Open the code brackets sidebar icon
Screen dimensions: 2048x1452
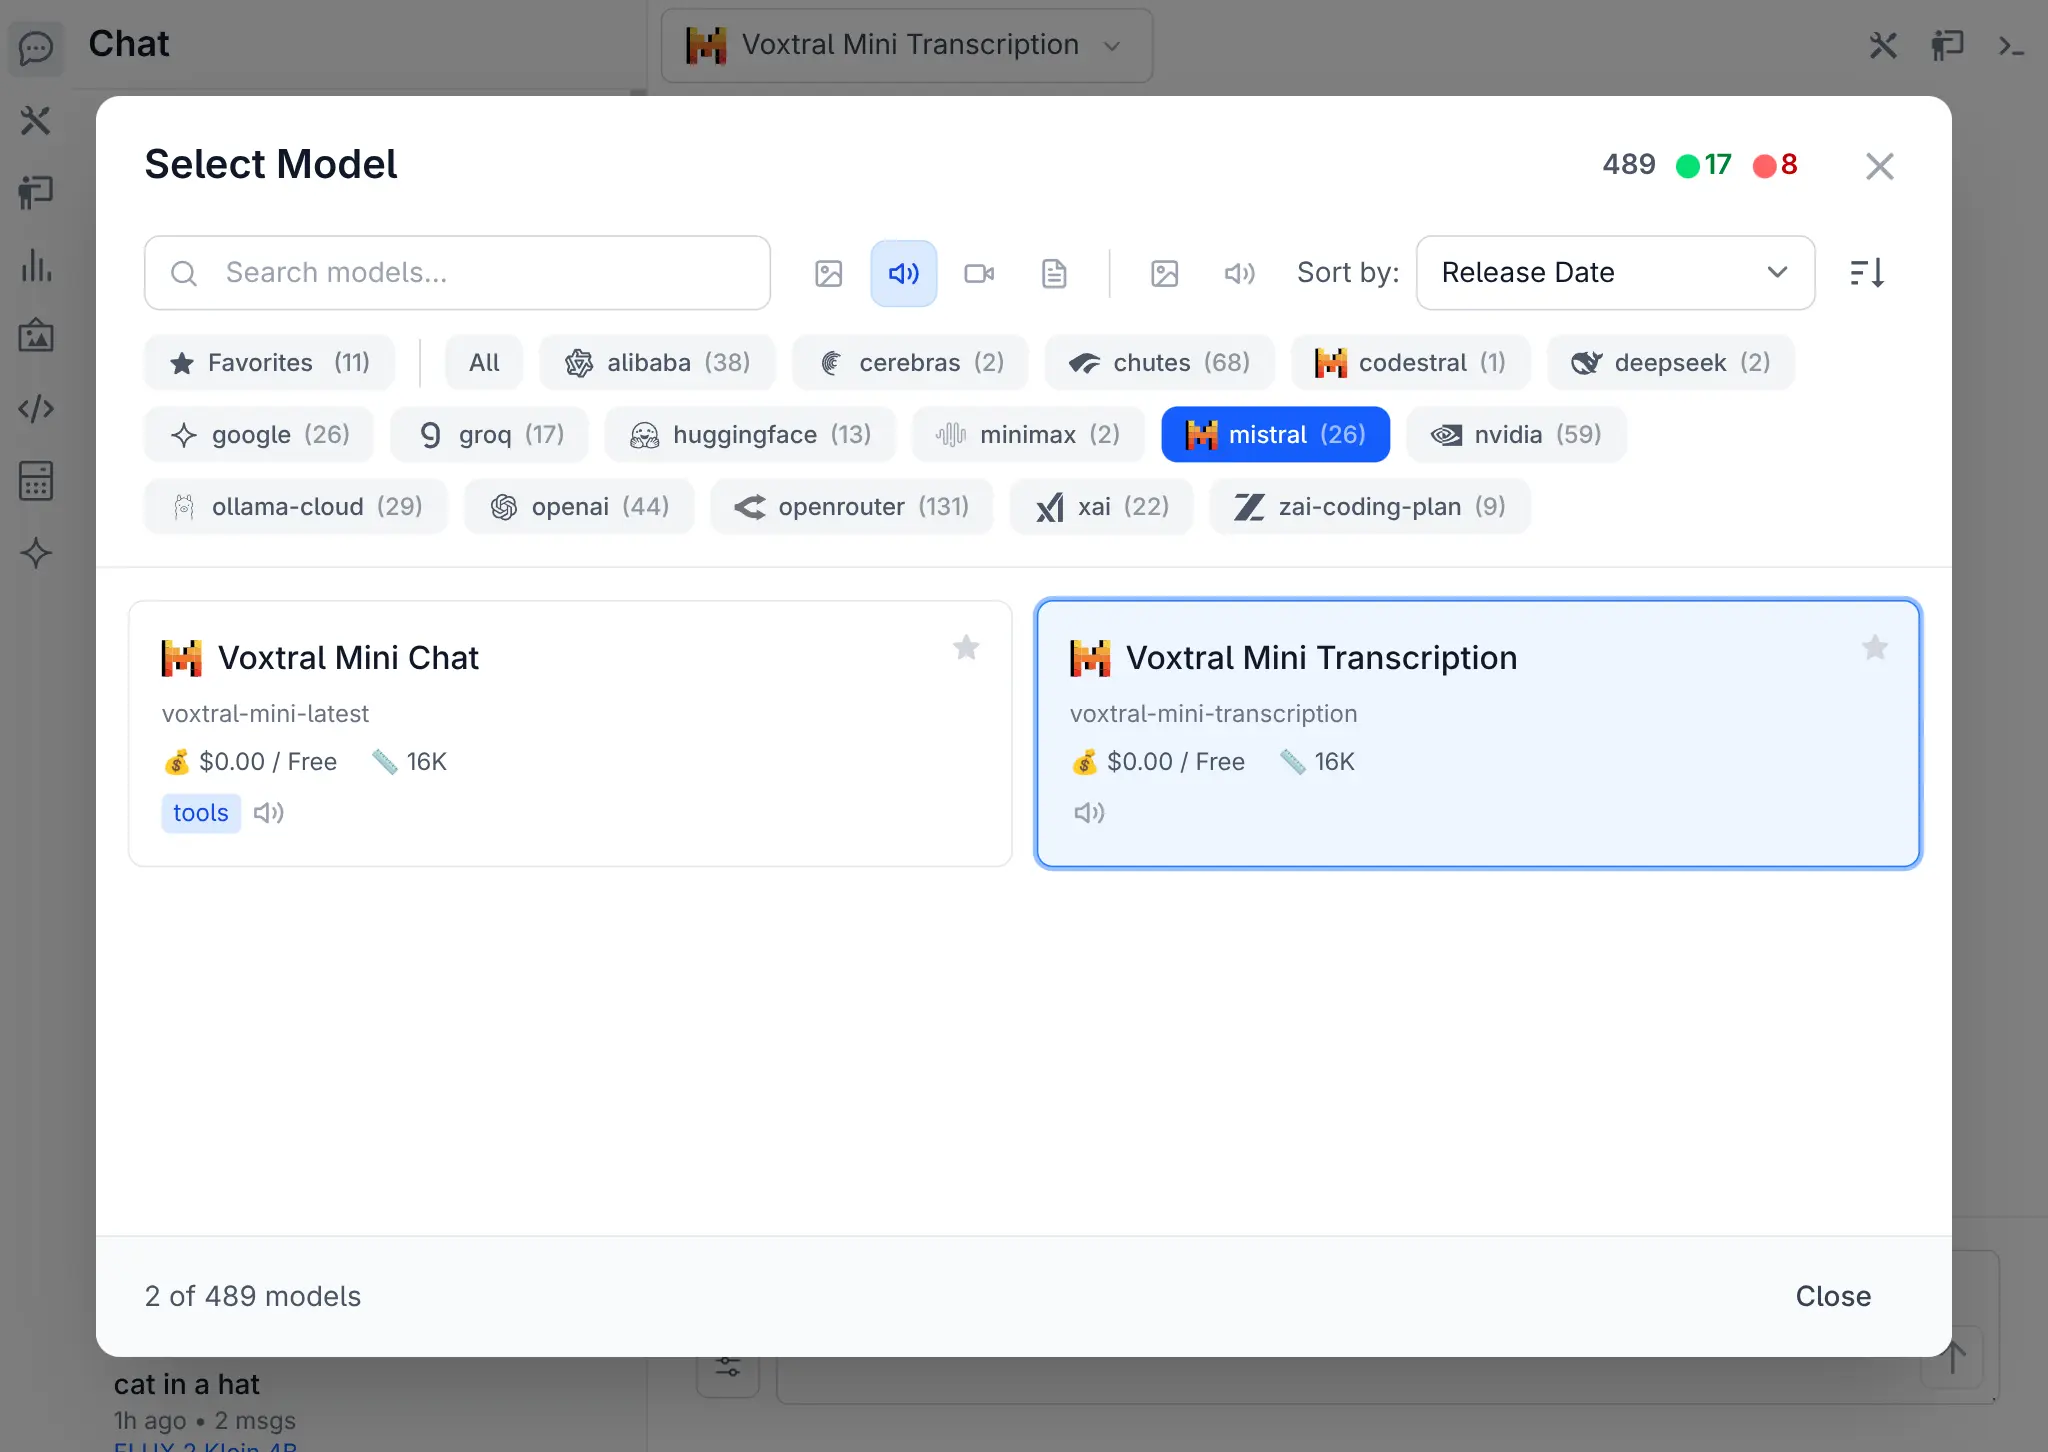(36, 408)
